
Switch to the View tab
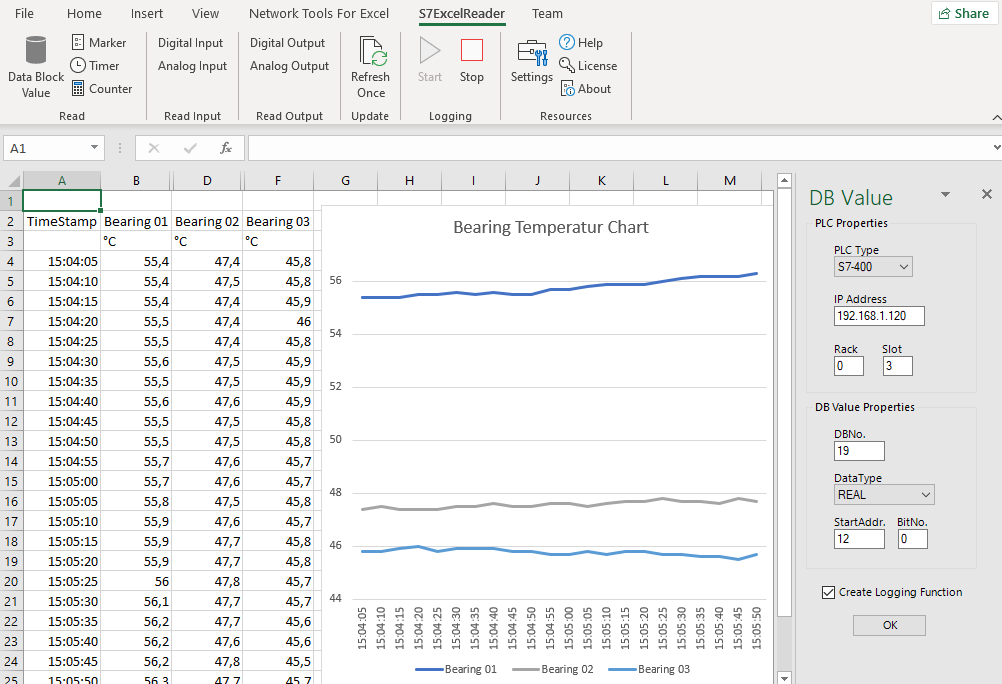point(205,13)
